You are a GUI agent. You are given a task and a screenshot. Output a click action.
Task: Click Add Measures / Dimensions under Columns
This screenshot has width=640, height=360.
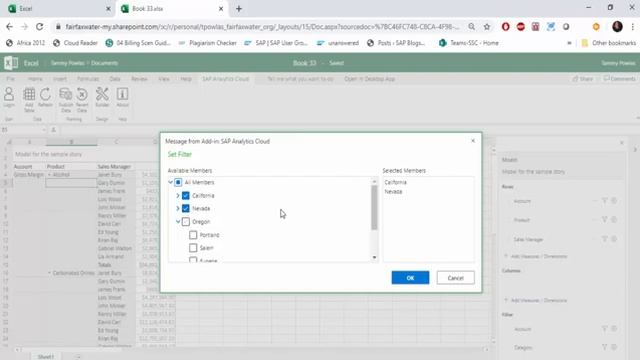pos(536,300)
